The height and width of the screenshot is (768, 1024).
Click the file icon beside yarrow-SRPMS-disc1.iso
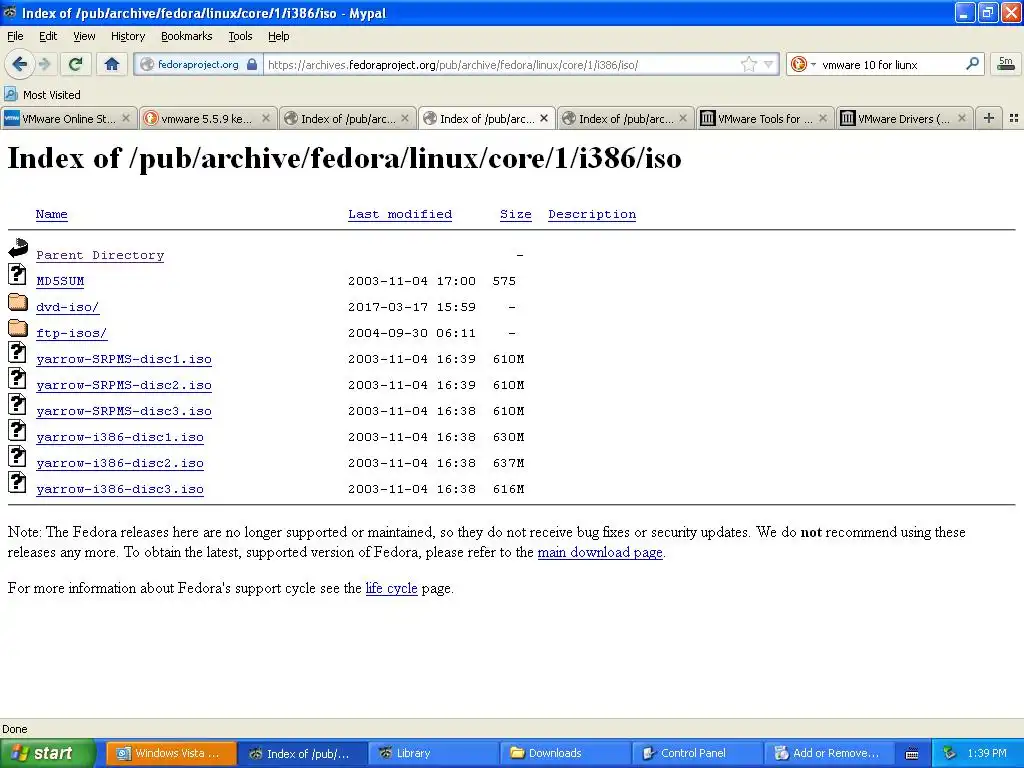tap(18, 352)
